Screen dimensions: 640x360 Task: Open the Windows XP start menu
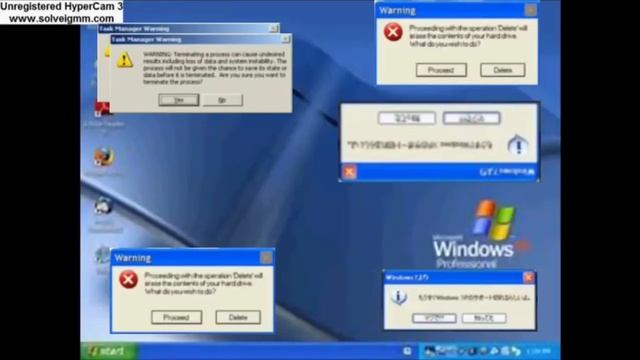pos(108,351)
